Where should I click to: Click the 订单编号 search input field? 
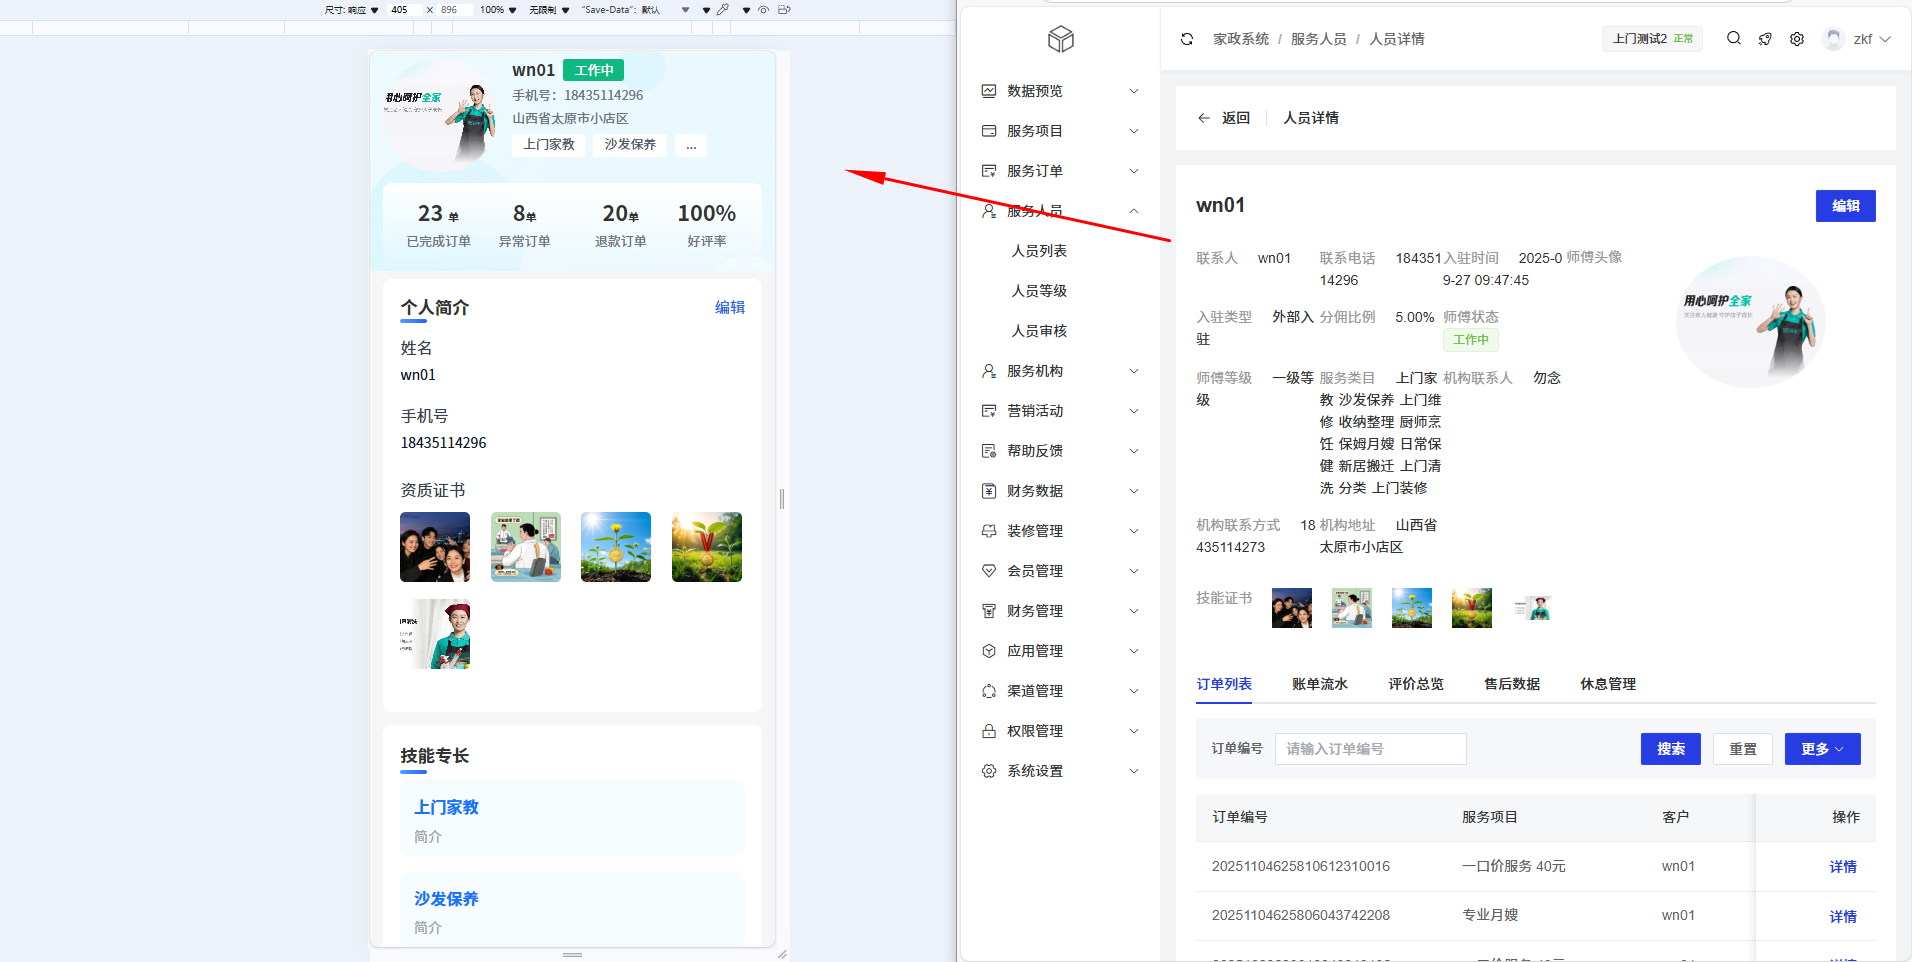click(1370, 749)
